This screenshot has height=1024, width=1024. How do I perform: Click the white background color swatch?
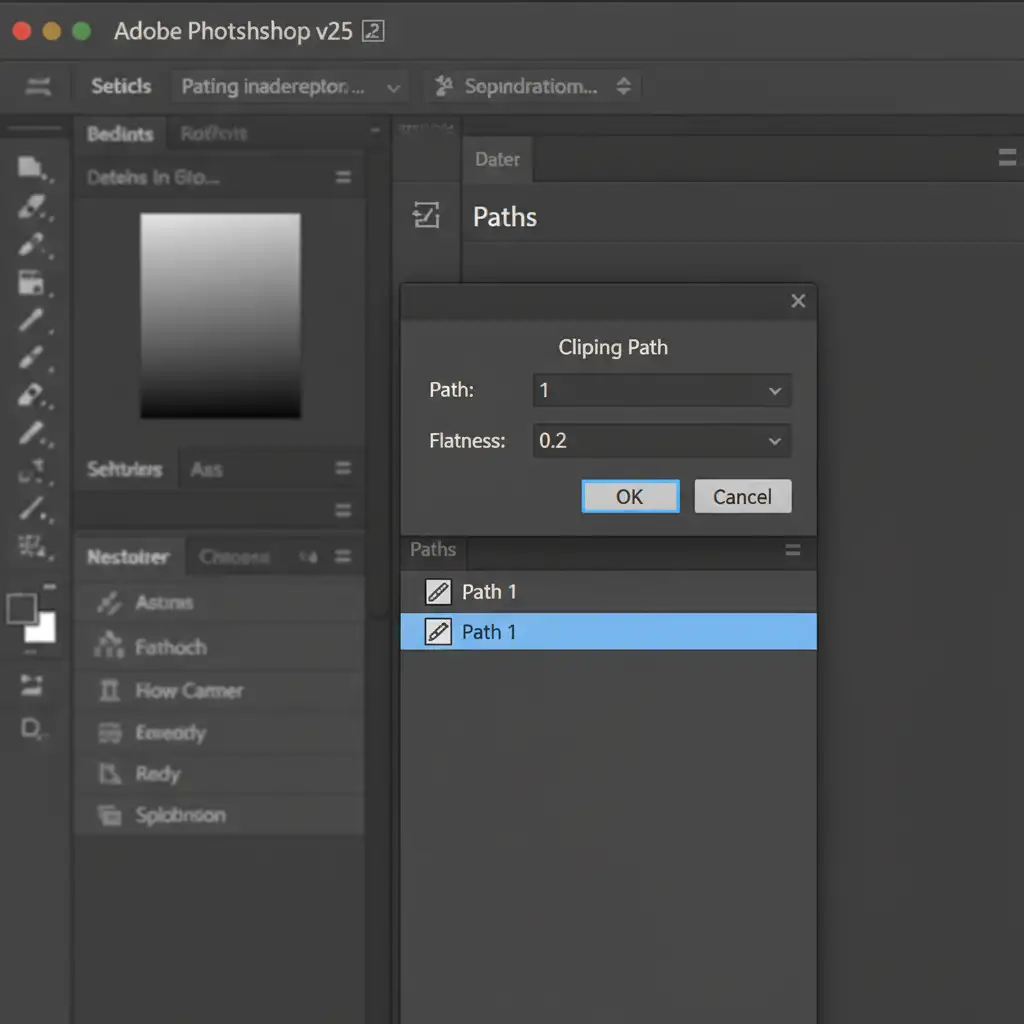pos(42,629)
